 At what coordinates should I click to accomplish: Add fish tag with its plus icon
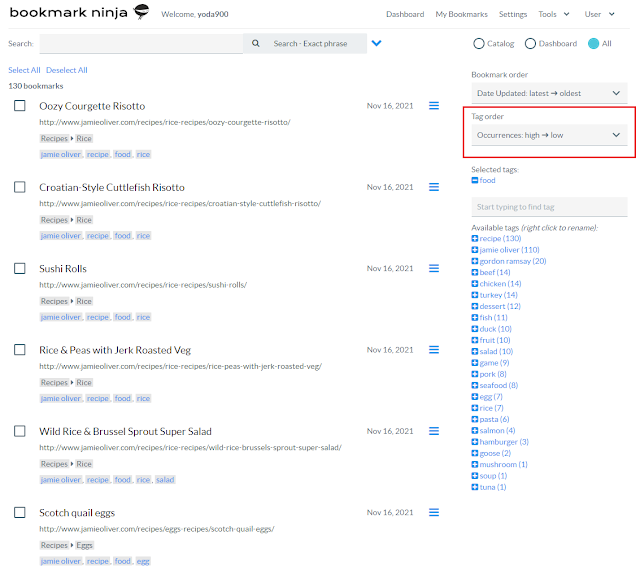[x=475, y=317]
